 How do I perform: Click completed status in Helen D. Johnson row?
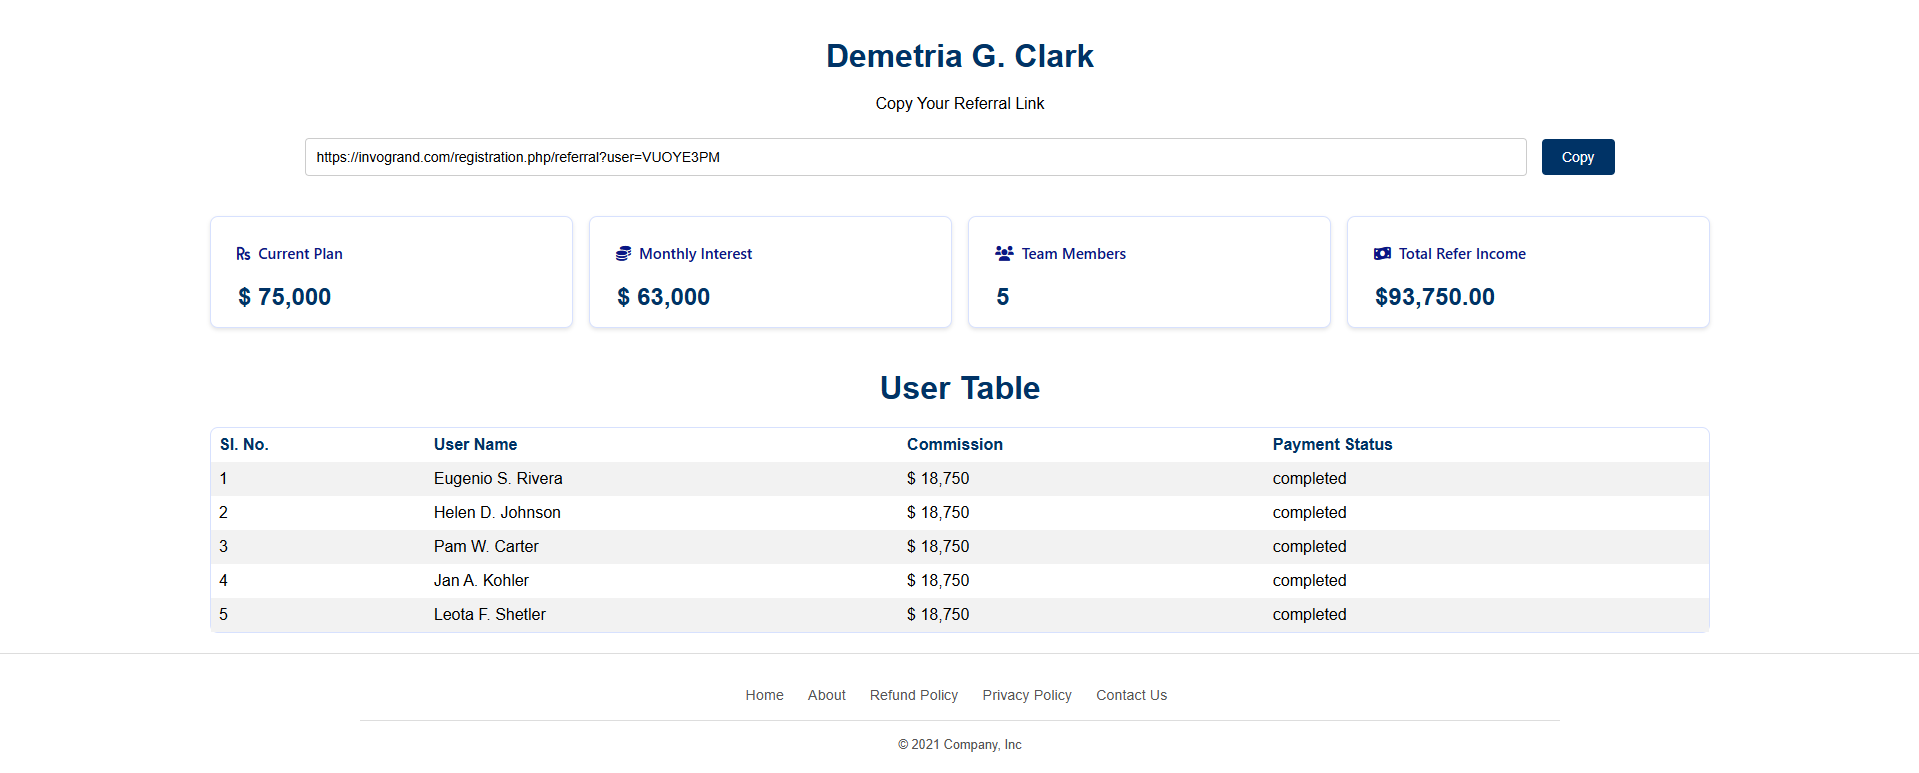click(x=1309, y=513)
